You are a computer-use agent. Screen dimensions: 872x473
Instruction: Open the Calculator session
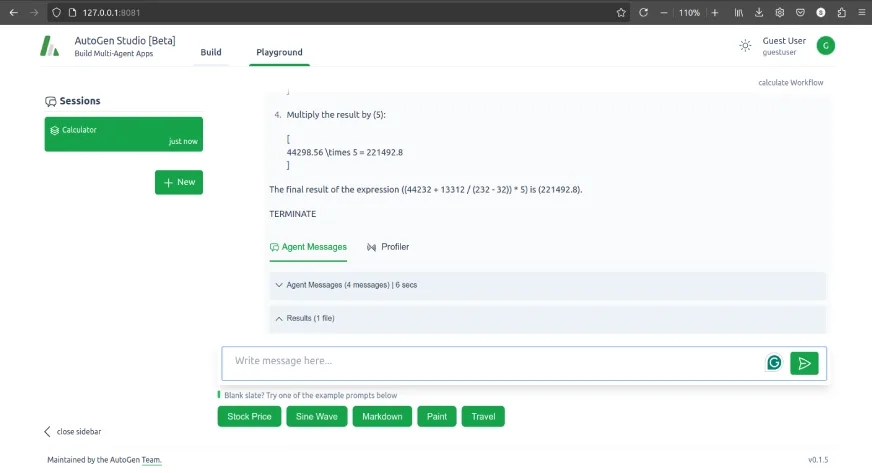[x=123, y=134]
